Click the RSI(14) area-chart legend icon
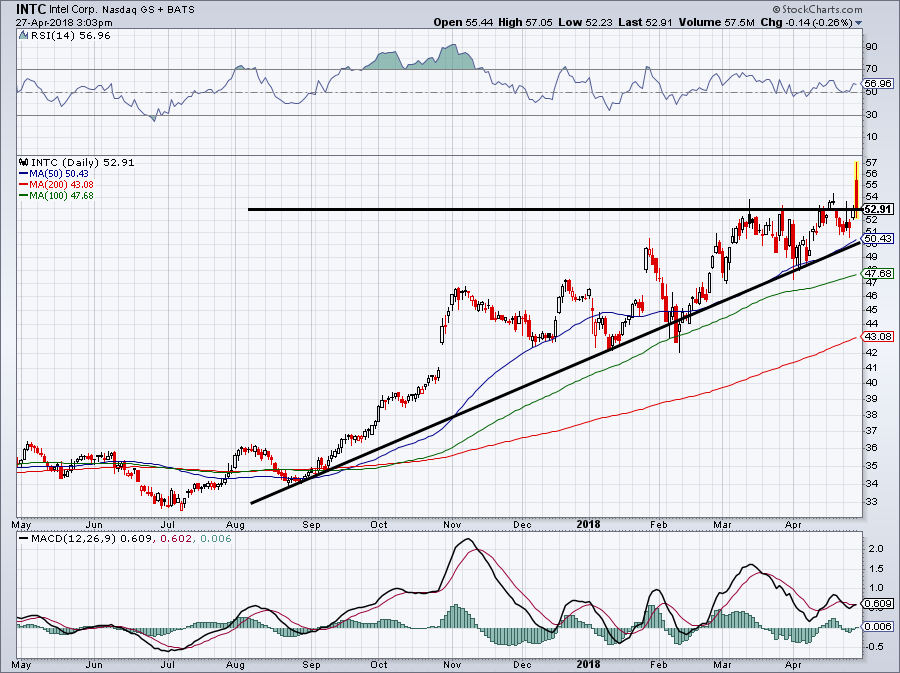The image size is (900, 673). click(x=23, y=36)
